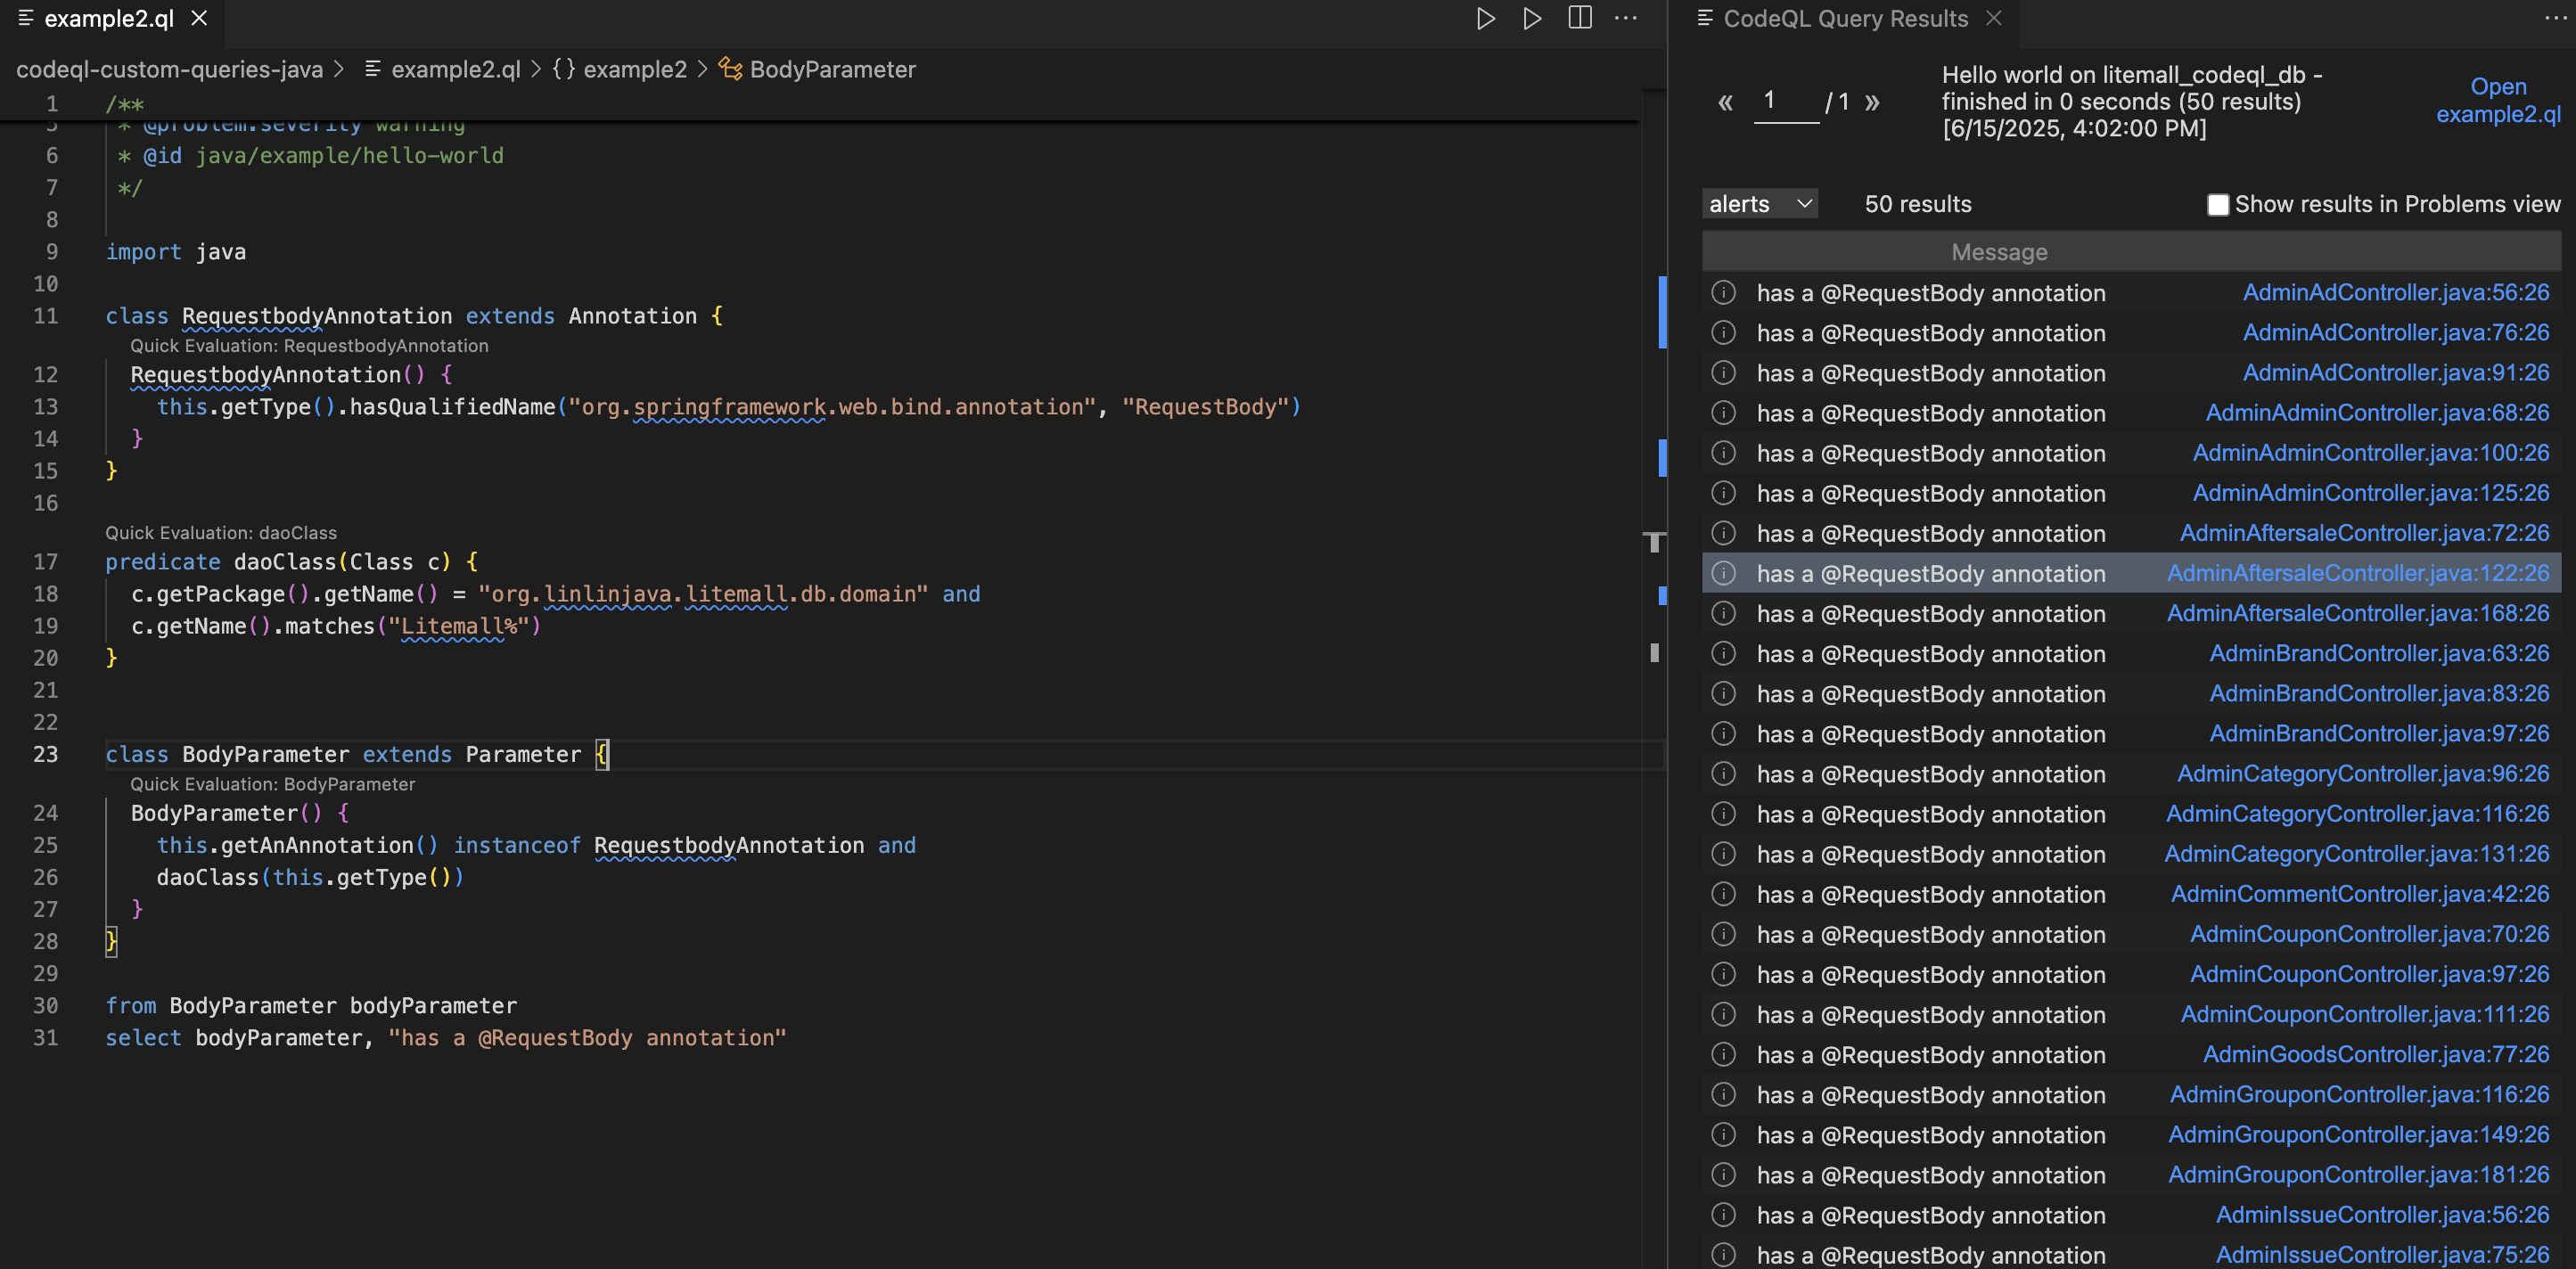Image resolution: width=2576 pixels, height=1269 pixels.
Task: Click example2 module breadcrumb
Action: (634, 69)
